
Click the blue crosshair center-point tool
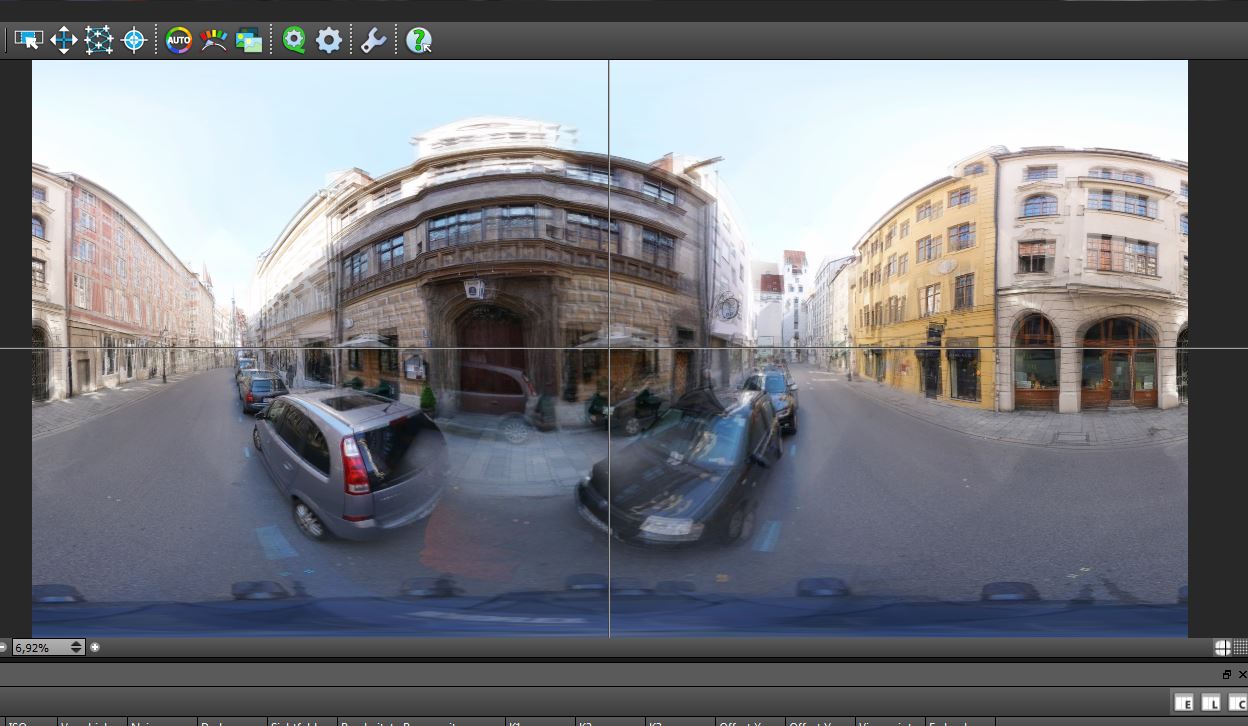134,40
